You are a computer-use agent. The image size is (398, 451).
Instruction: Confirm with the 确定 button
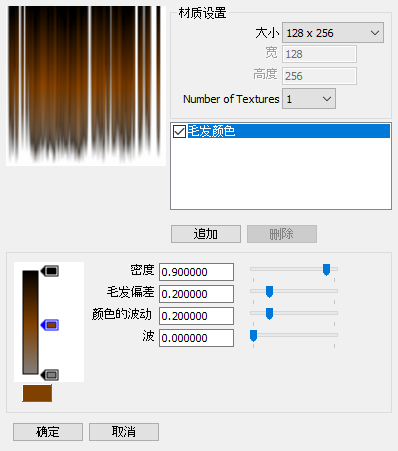48,432
